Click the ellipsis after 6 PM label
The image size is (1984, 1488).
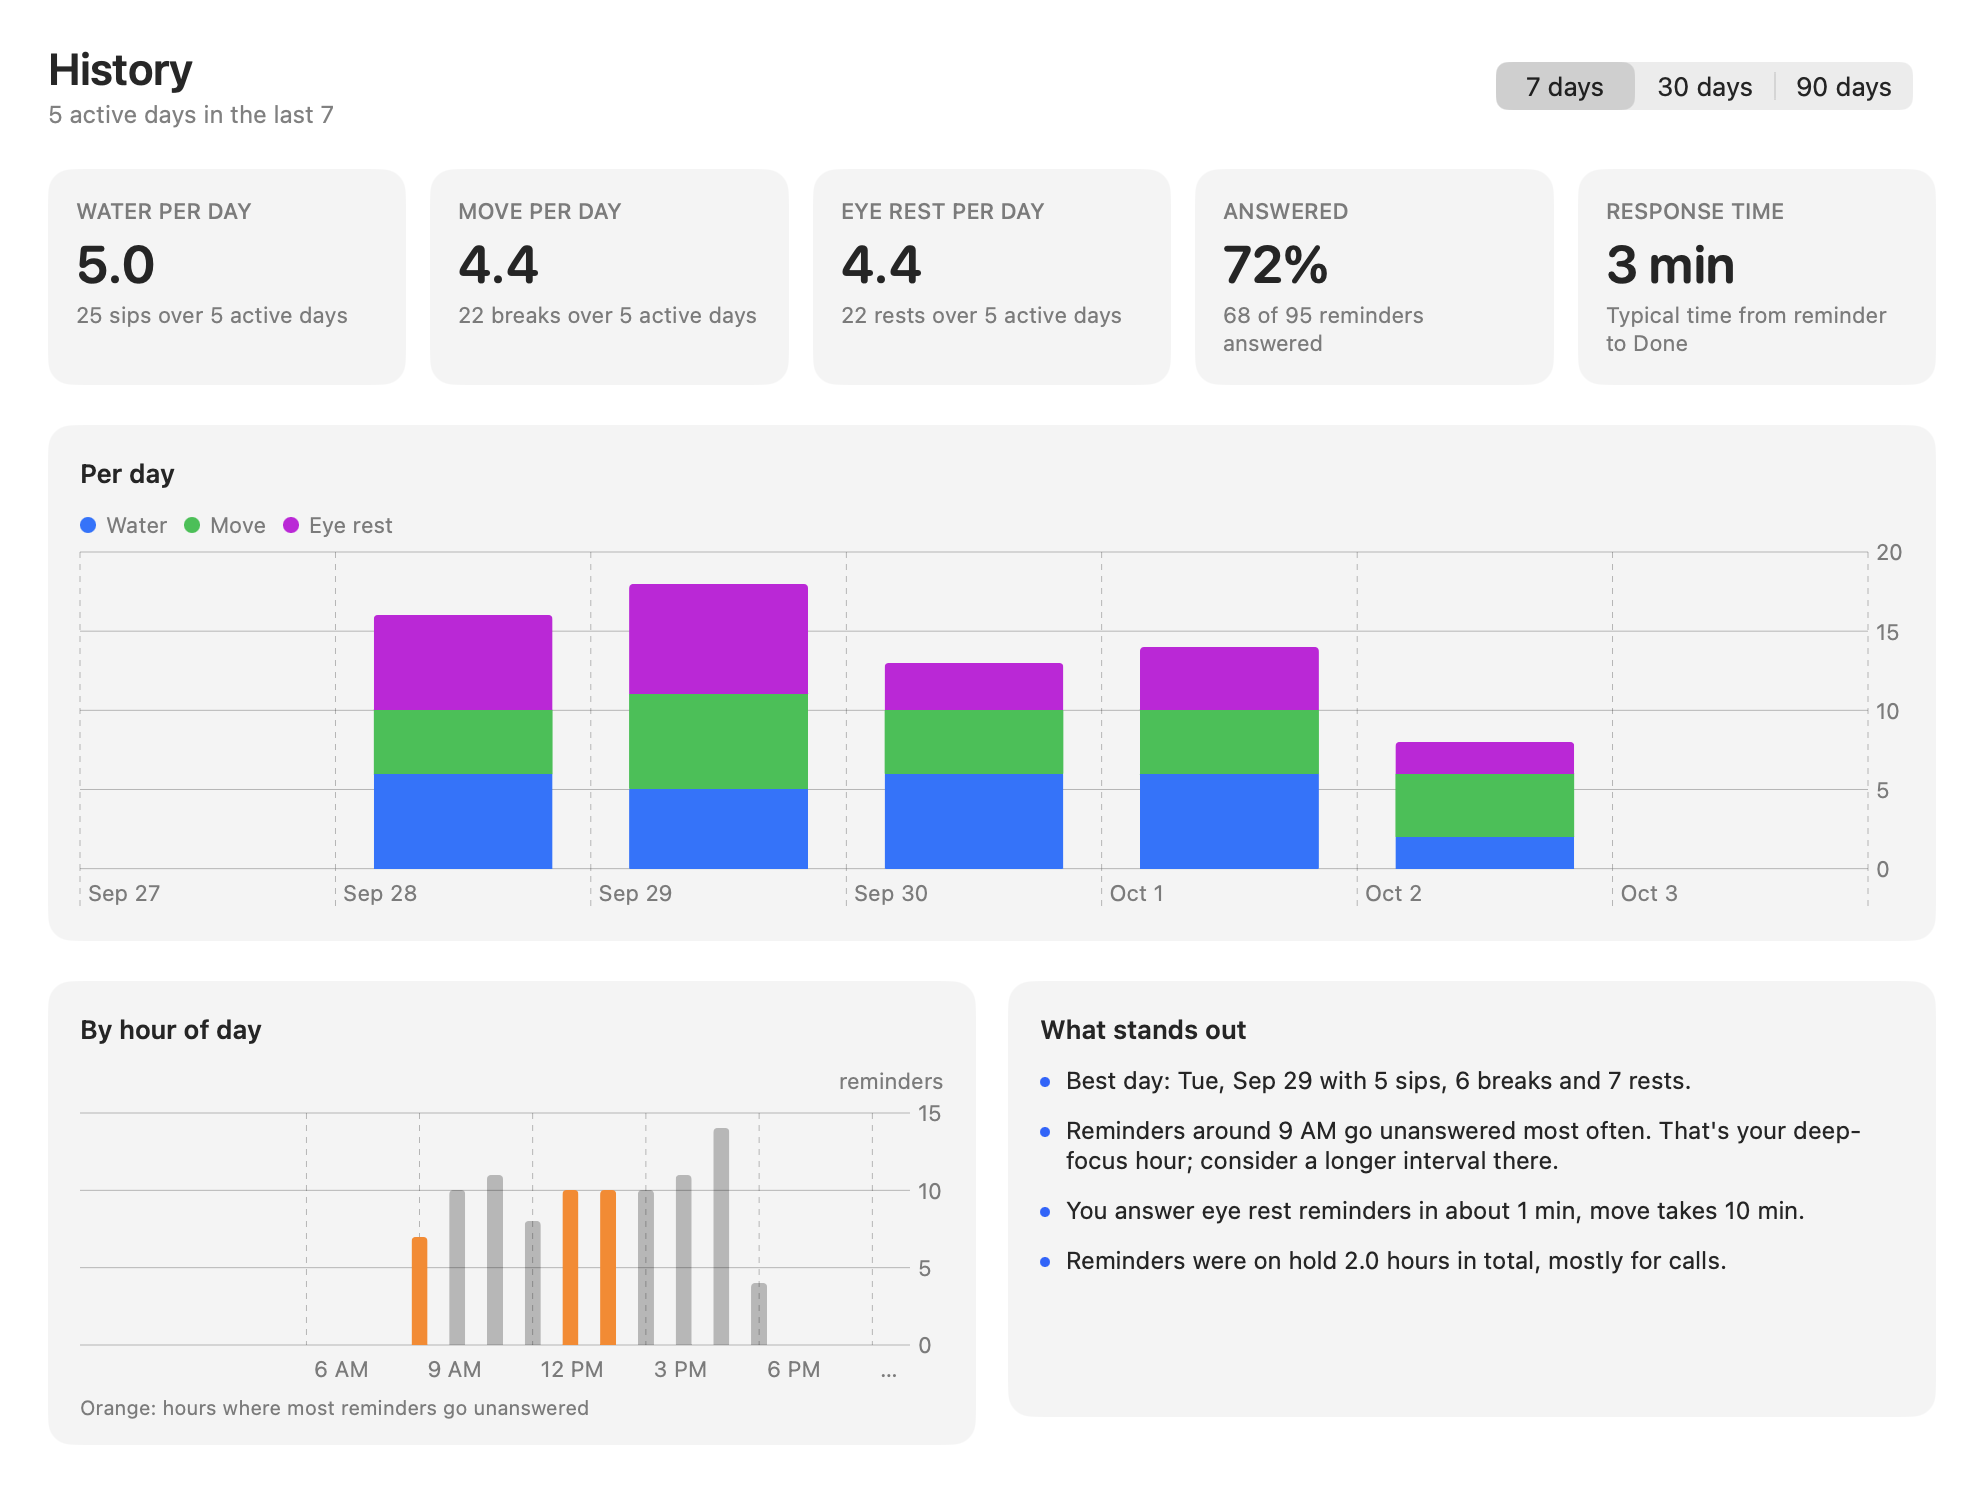(889, 1374)
